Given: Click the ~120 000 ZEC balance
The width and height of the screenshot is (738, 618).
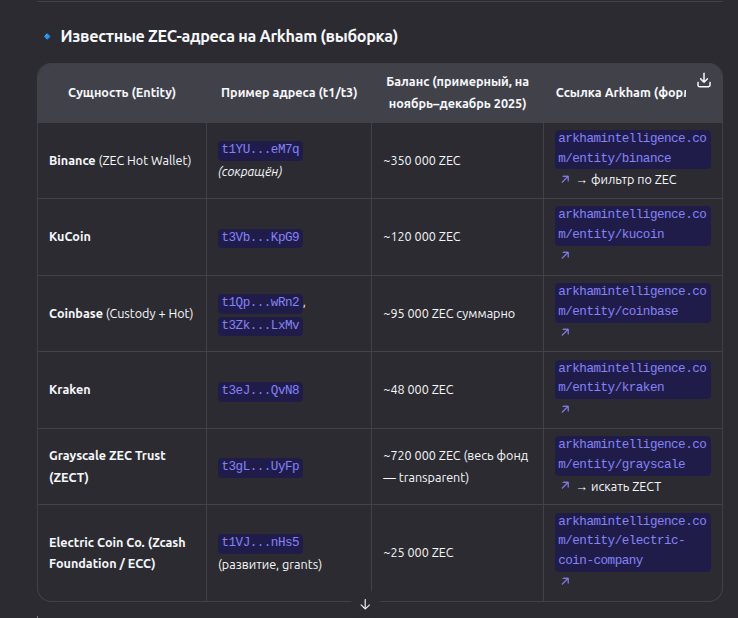Looking at the screenshot, I should click(422, 237).
